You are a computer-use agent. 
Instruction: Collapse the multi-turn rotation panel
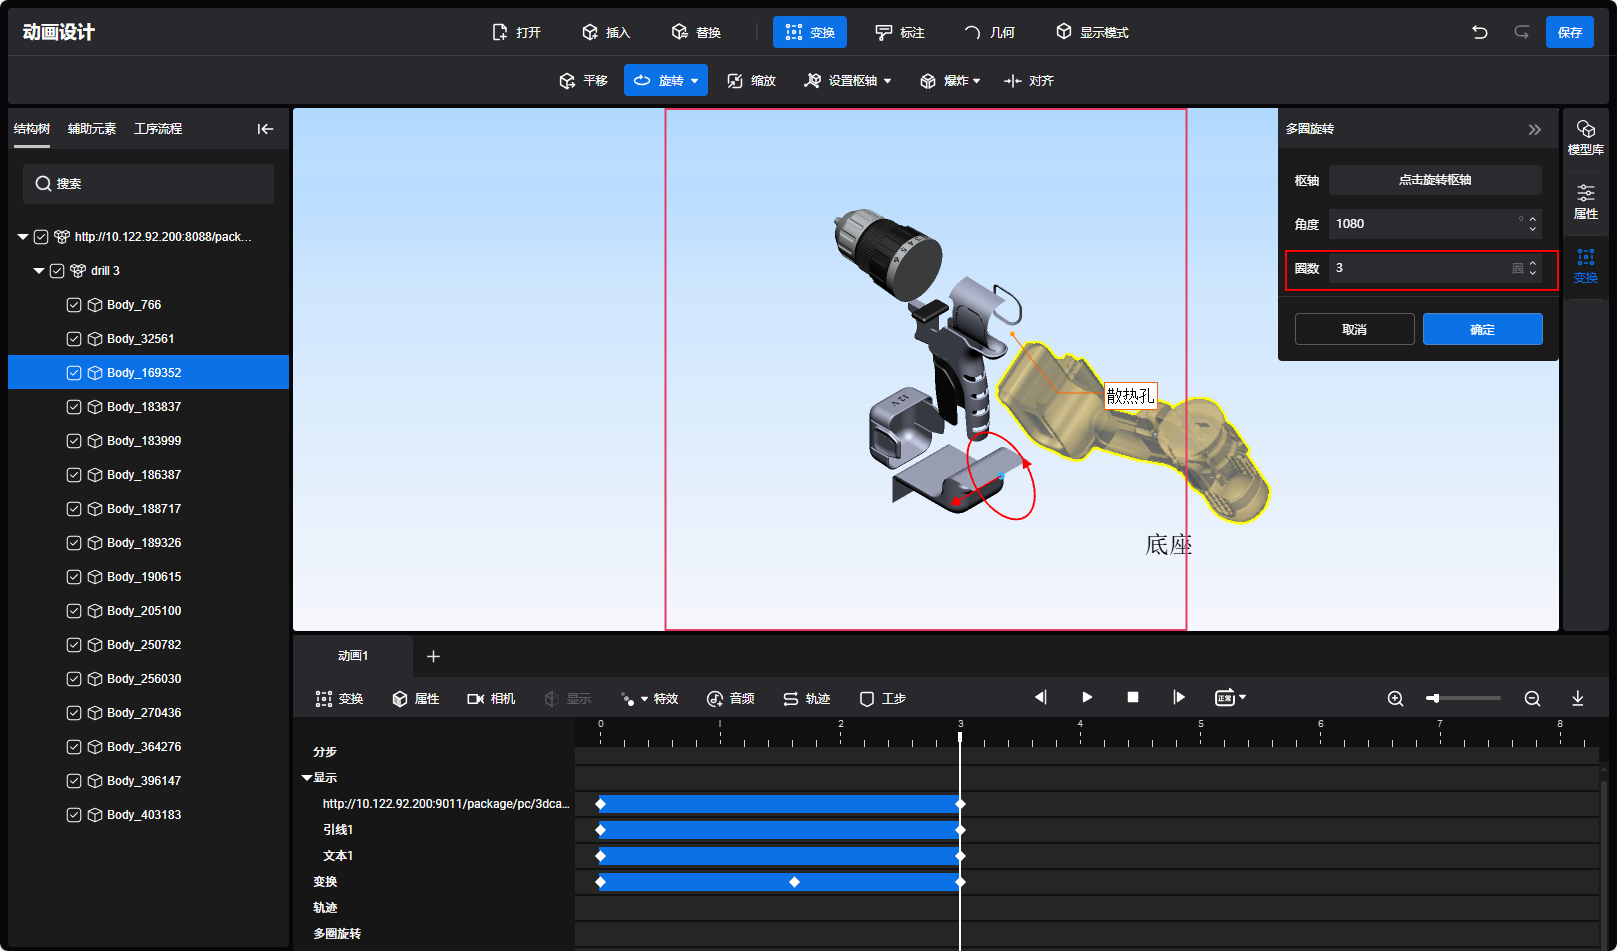1534,129
